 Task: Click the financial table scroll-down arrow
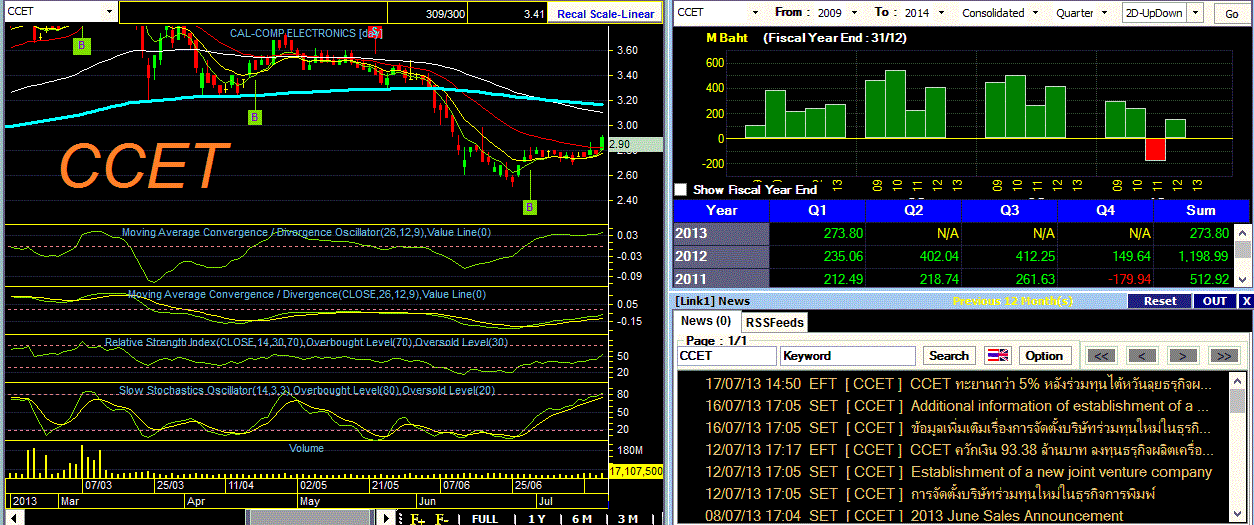pyautogui.click(x=1242, y=281)
